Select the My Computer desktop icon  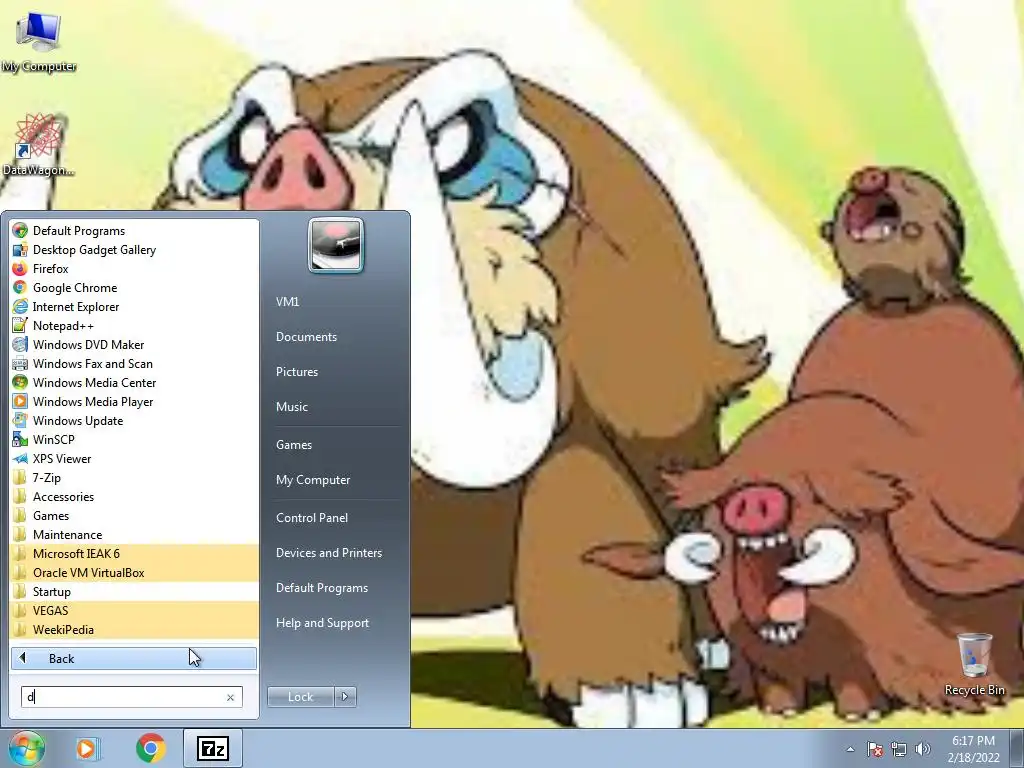39,42
